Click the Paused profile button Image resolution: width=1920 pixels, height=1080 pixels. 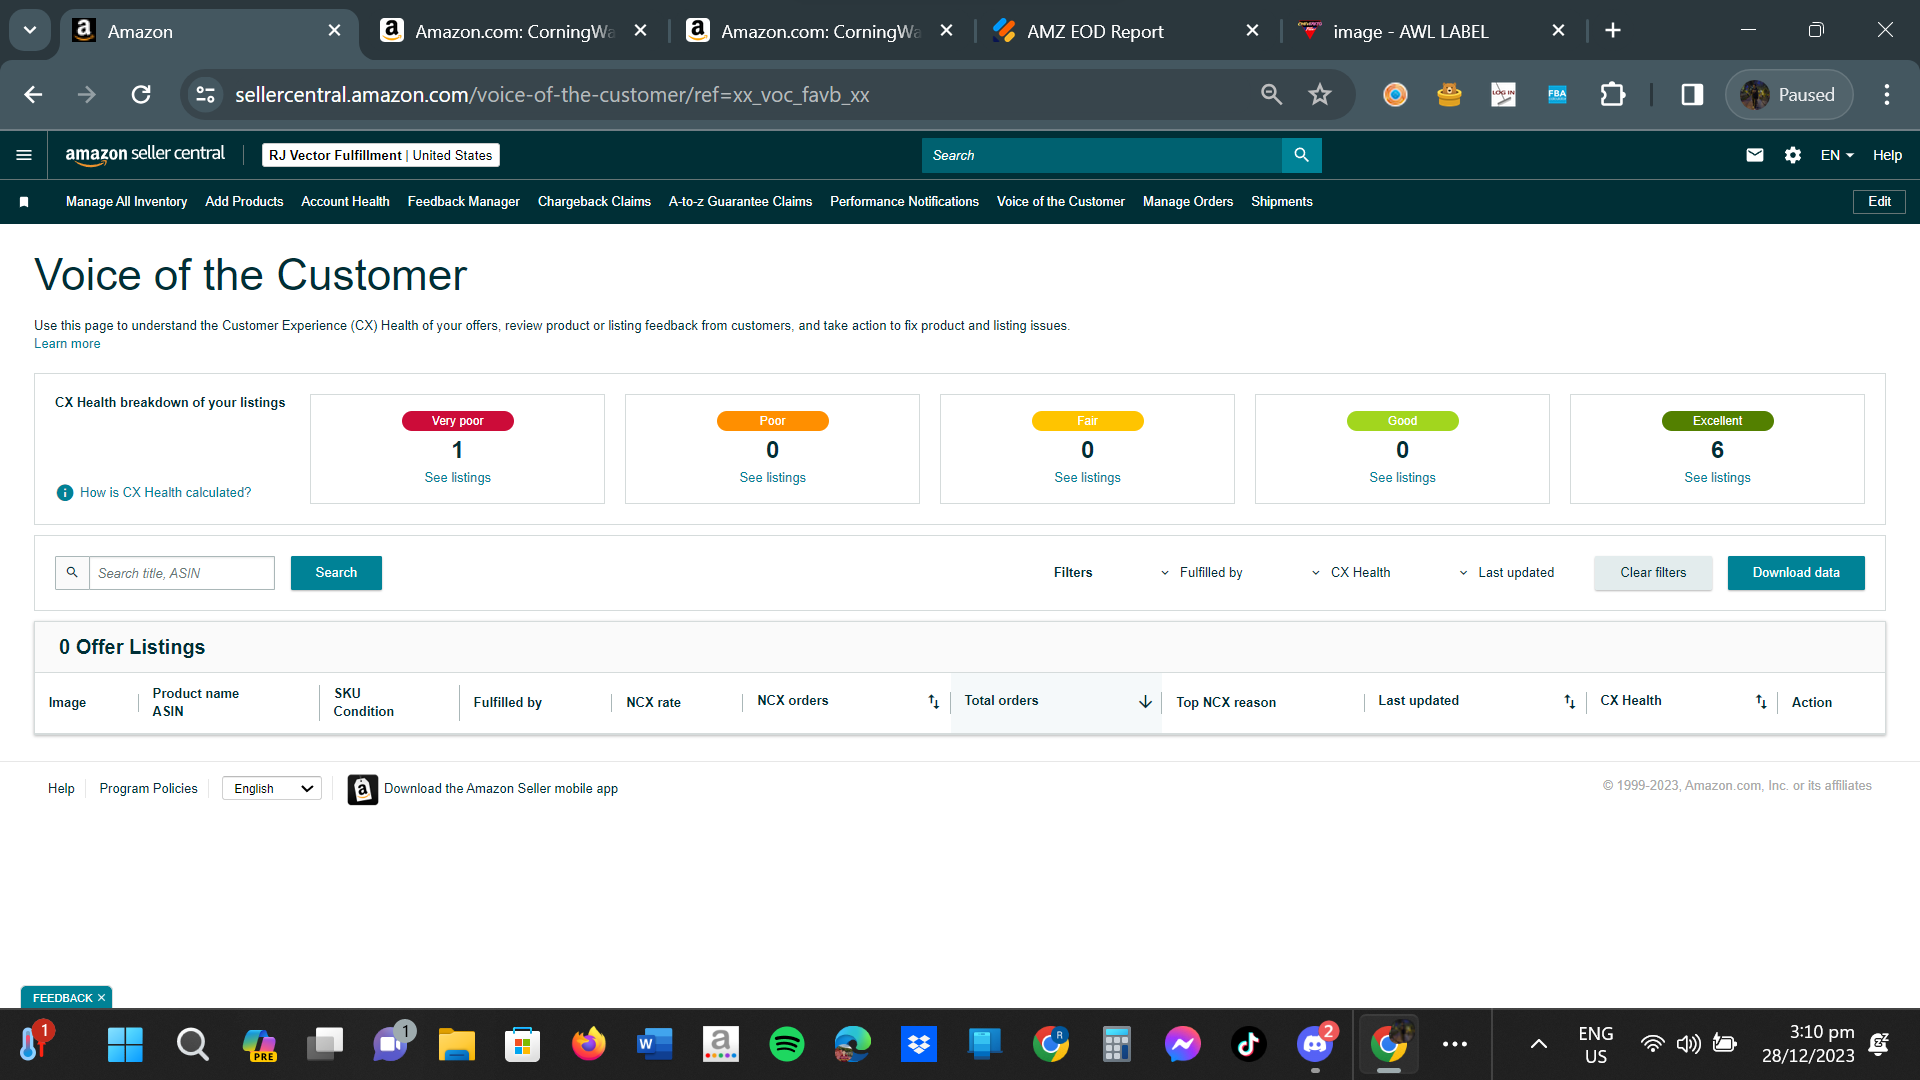click(1788, 95)
